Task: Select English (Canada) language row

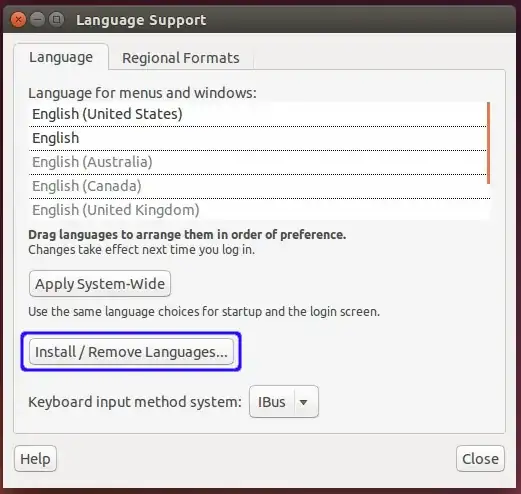Action: tap(258, 186)
